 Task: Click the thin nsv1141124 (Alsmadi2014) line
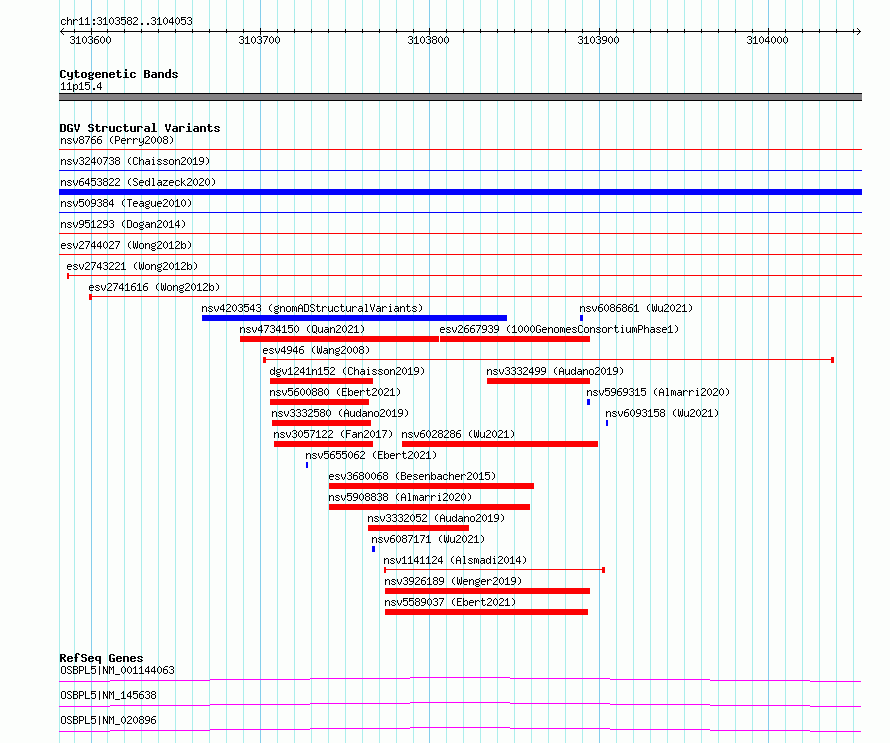click(x=494, y=570)
